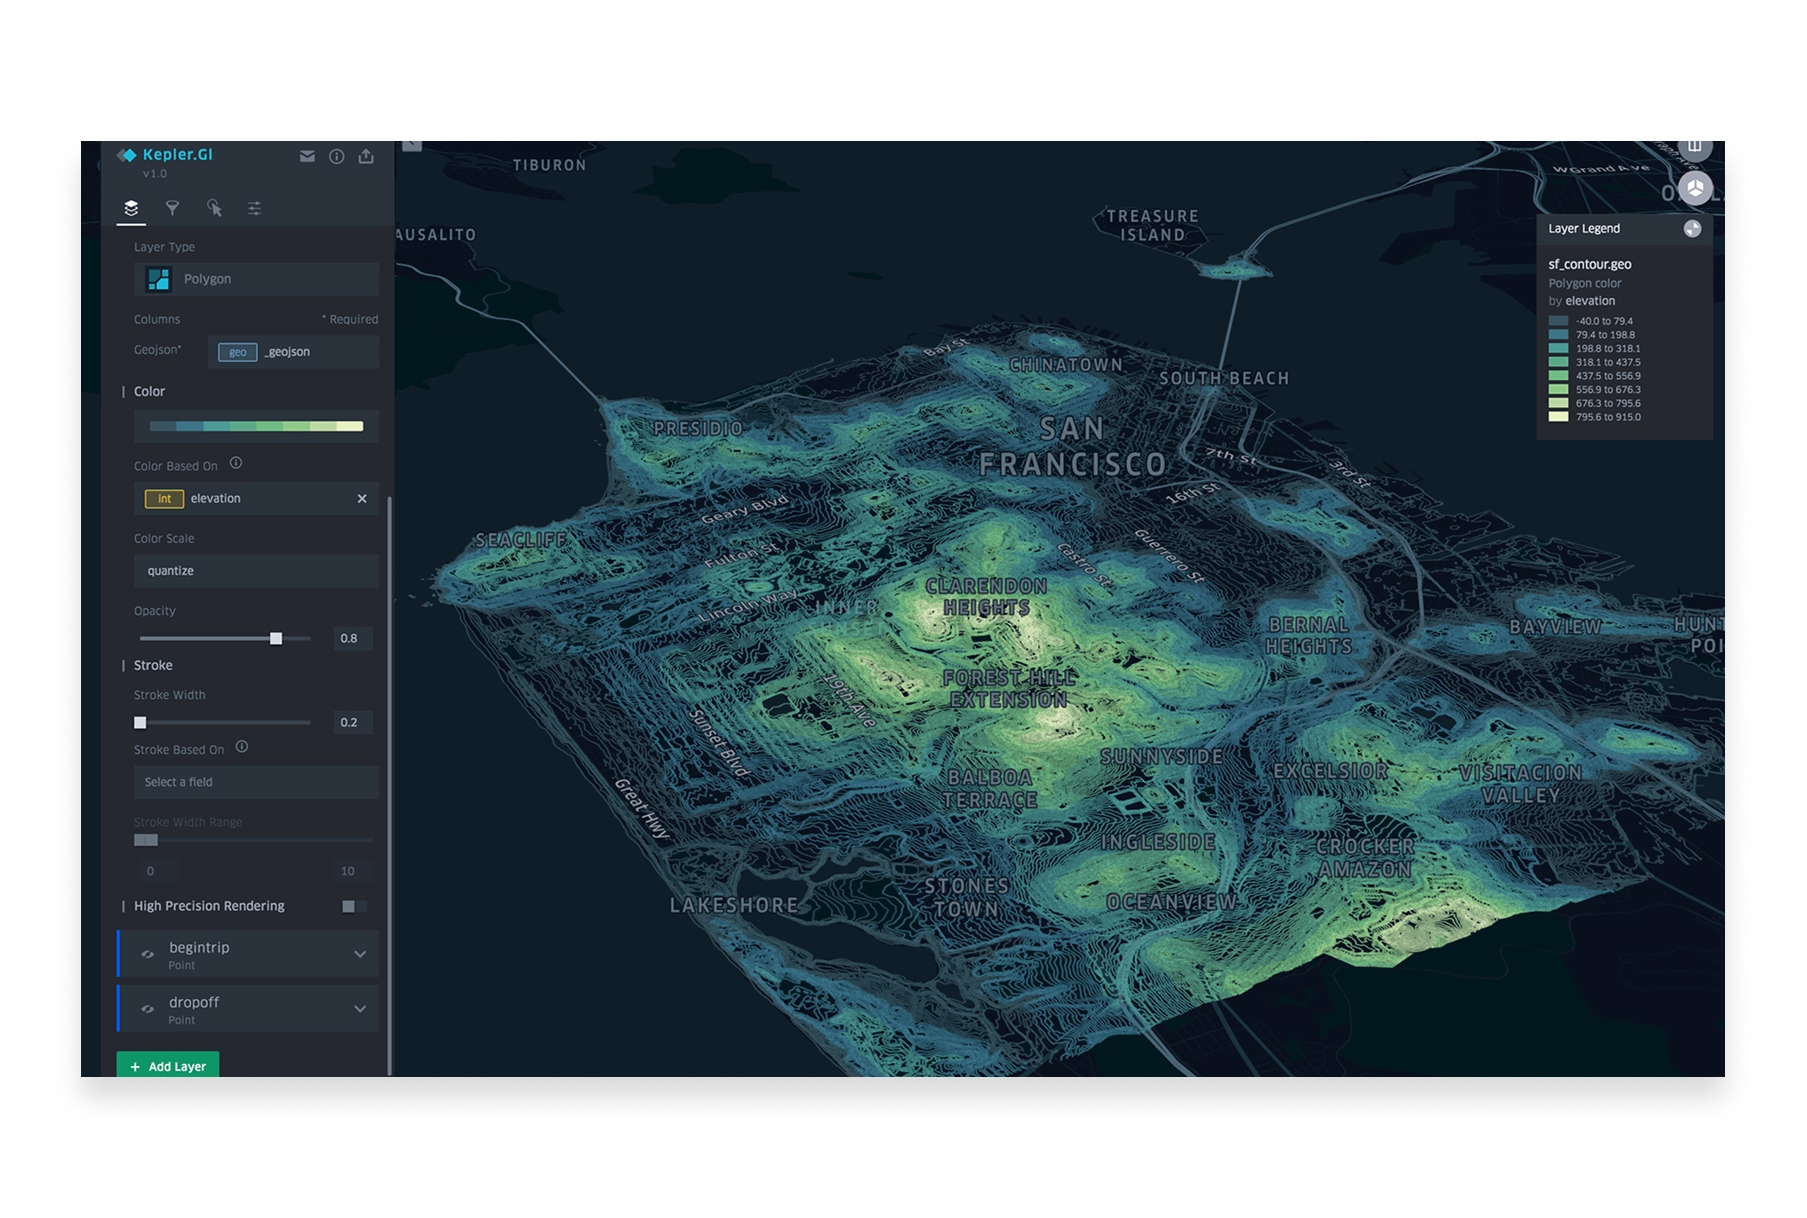Click the email feedback icon
The height and width of the screenshot is (1218, 1807).
point(307,157)
